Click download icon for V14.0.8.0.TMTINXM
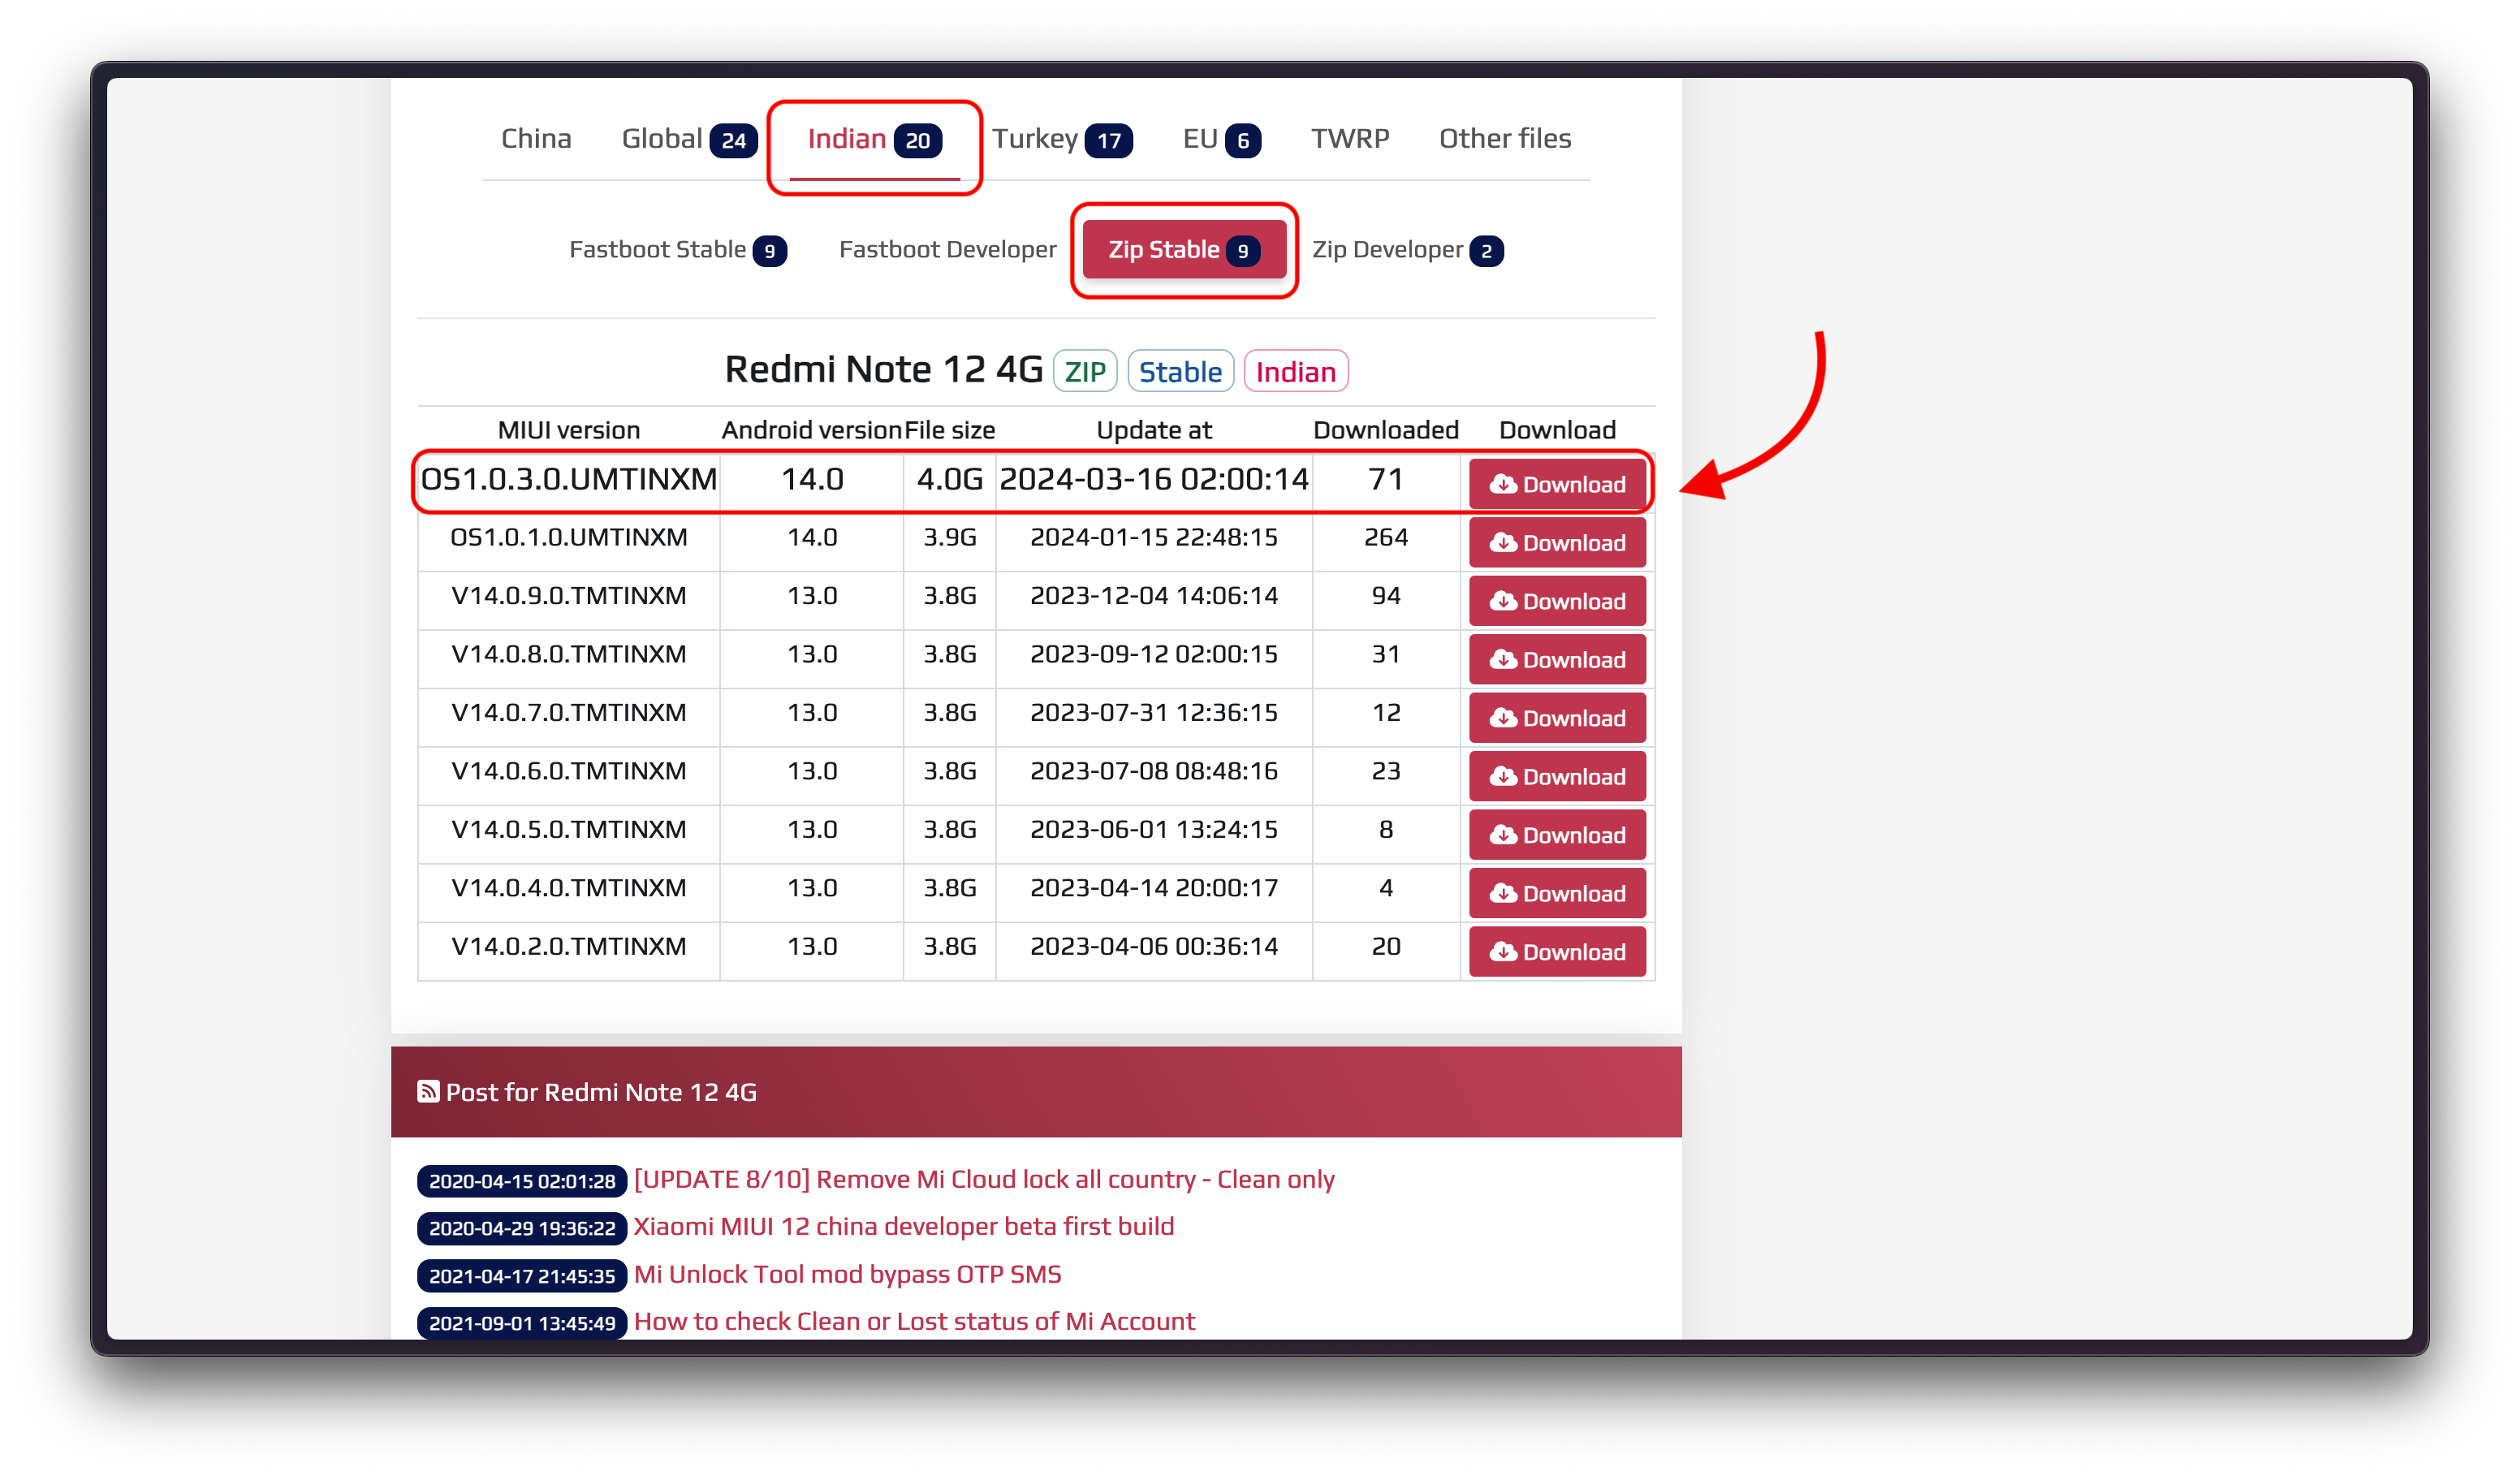2520x1476 pixels. (x=1502, y=660)
